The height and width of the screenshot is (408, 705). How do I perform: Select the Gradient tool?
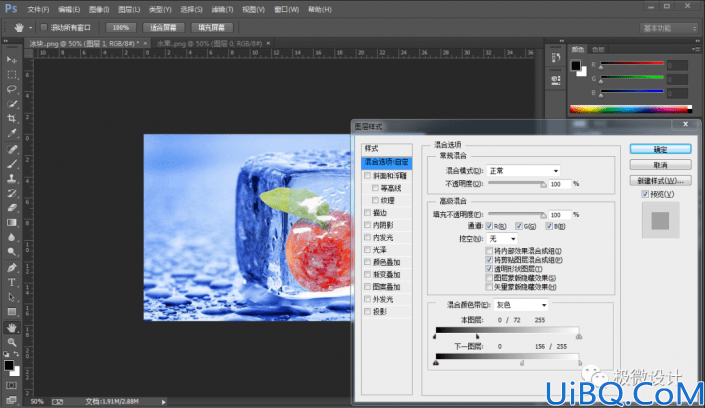pyautogui.click(x=12, y=223)
